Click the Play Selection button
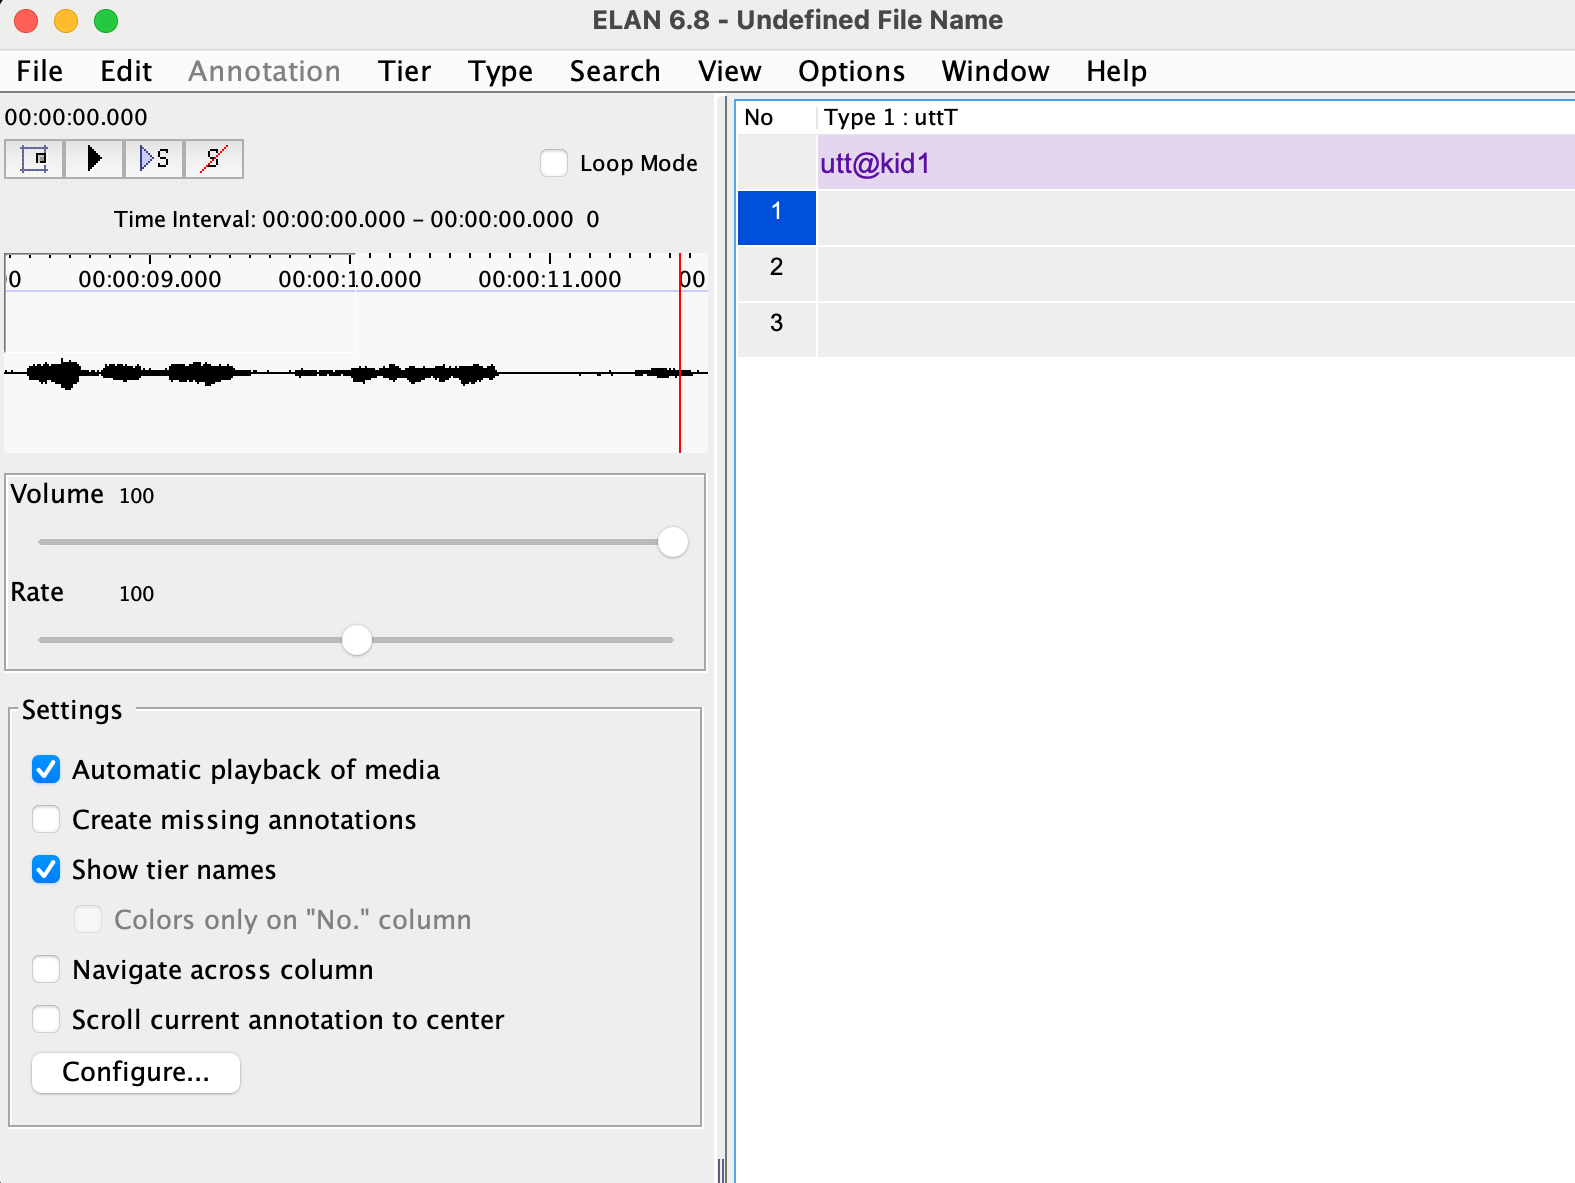The width and height of the screenshot is (1575, 1183). (154, 159)
